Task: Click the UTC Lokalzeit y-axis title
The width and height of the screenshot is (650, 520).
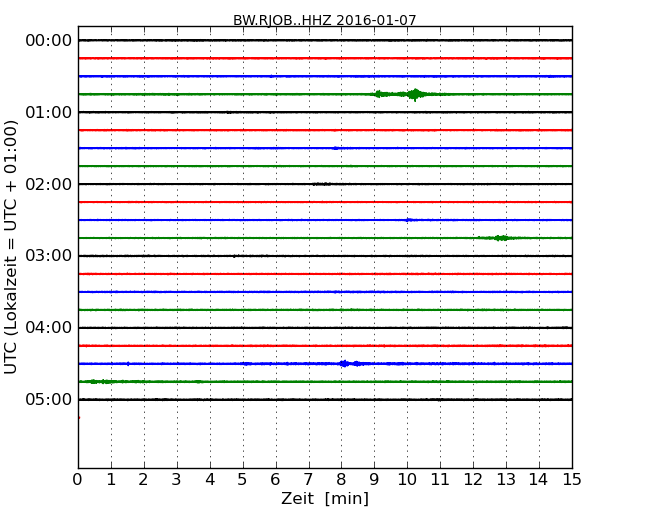Action: coord(11,247)
